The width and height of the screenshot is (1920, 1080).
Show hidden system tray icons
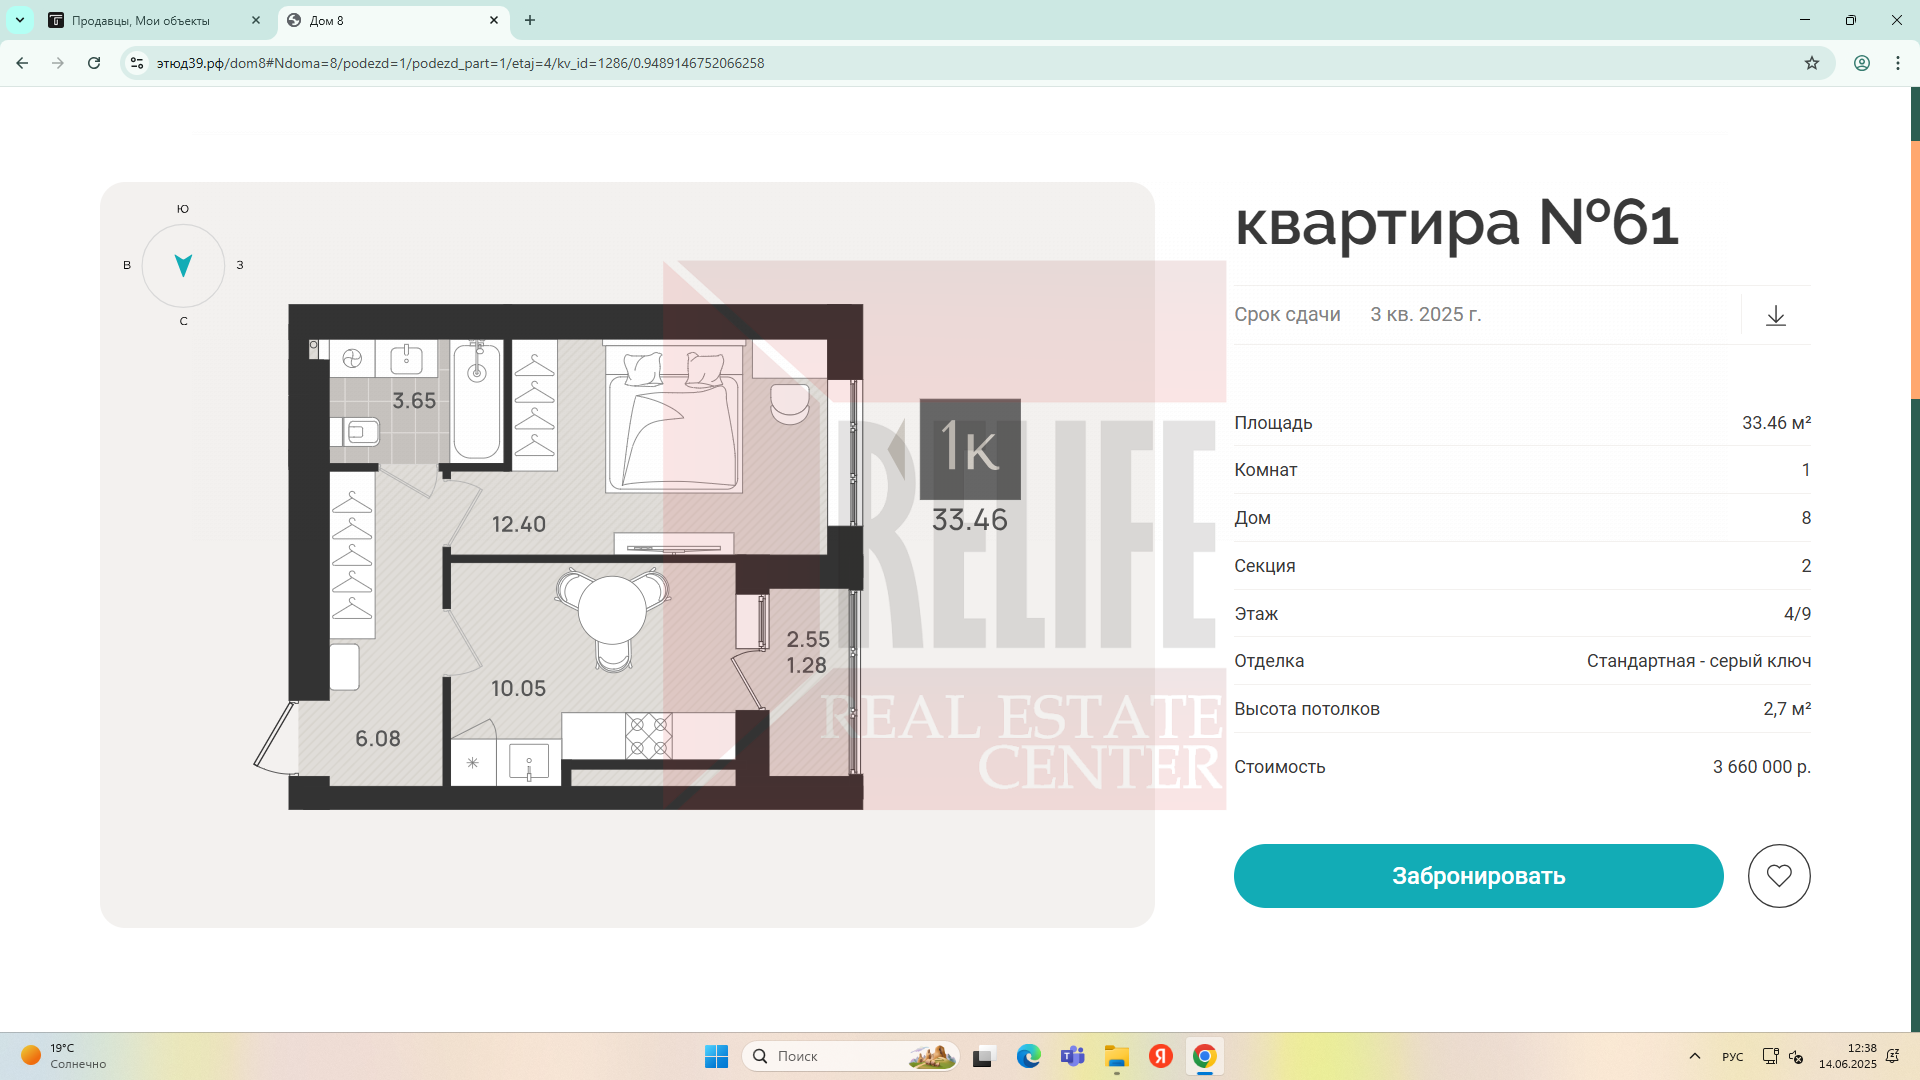[1694, 1056]
